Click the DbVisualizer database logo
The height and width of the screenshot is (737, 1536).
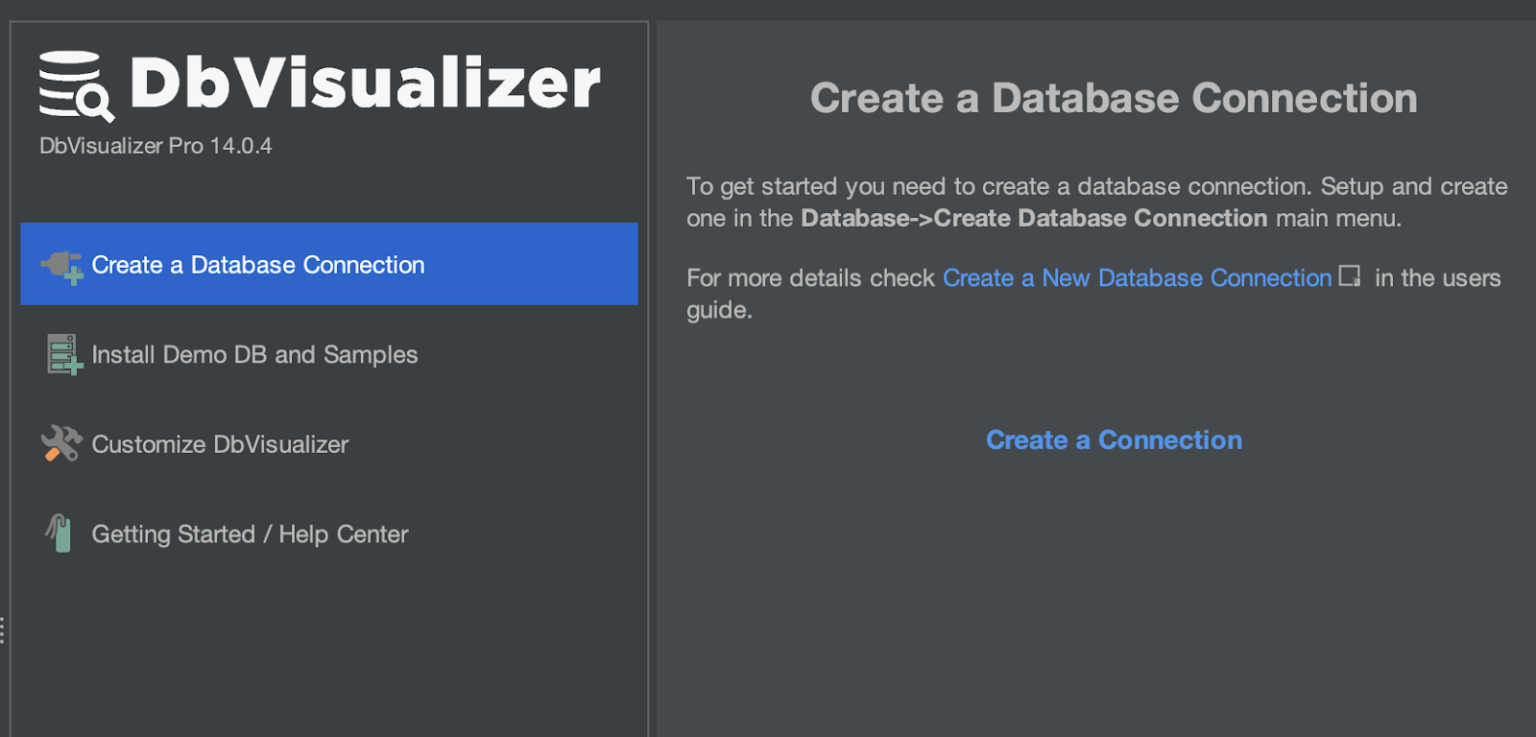(75, 85)
